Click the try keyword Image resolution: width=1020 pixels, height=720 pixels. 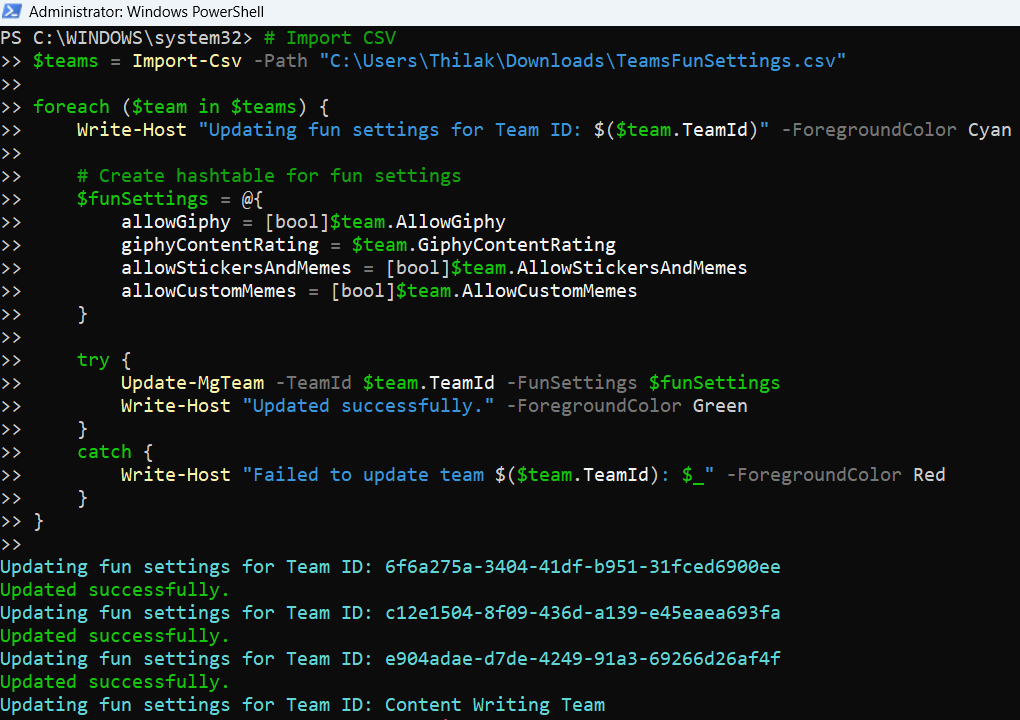pyautogui.click(x=92, y=359)
